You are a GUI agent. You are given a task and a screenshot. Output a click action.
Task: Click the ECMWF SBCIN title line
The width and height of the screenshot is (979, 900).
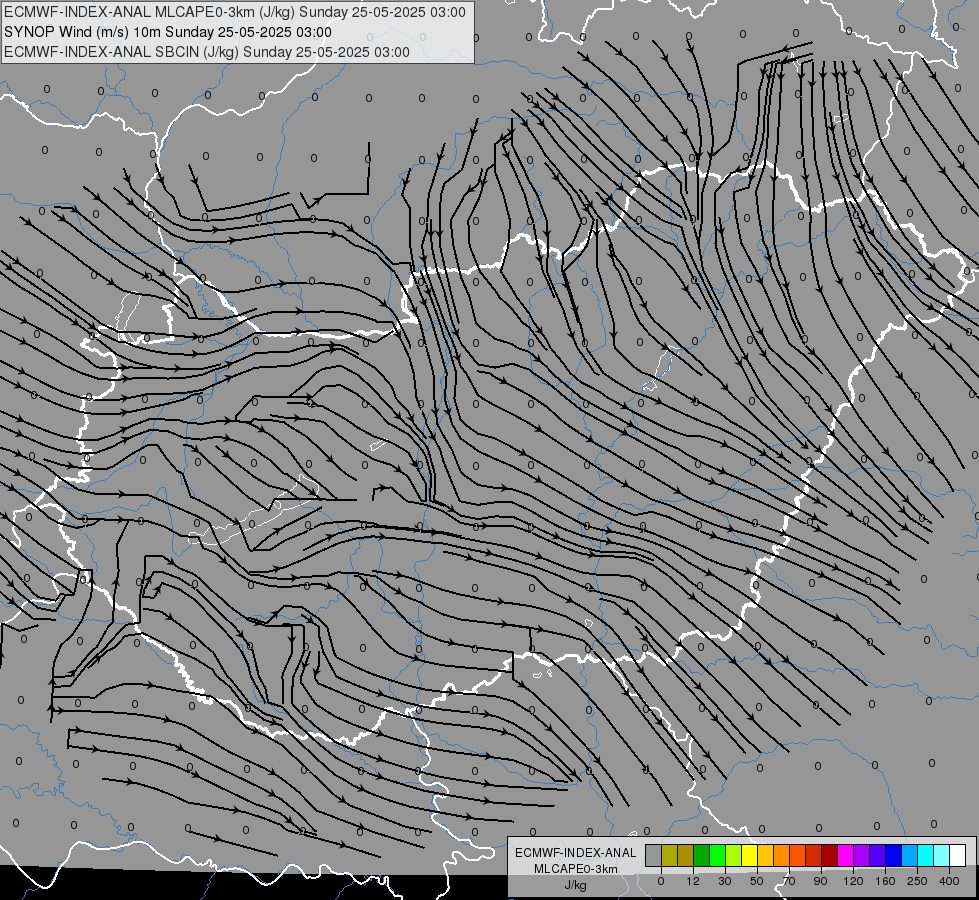coord(207,52)
